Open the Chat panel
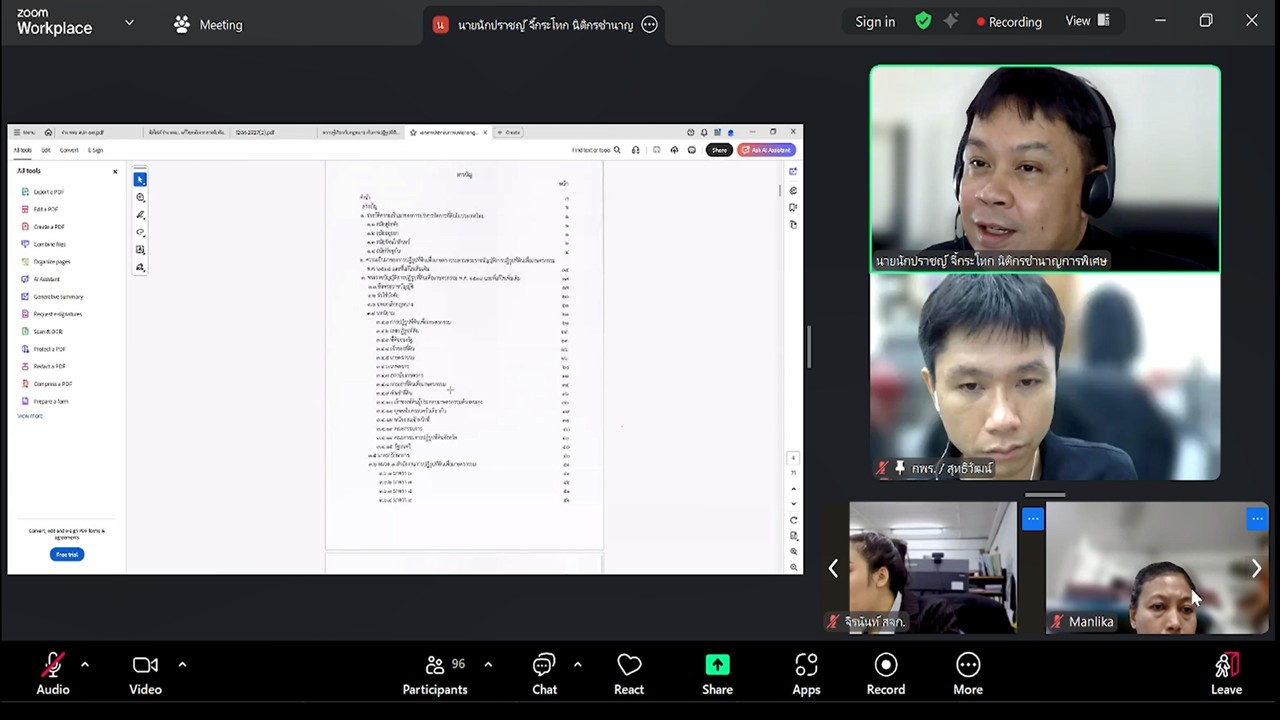Image resolution: width=1280 pixels, height=720 pixels. pyautogui.click(x=544, y=674)
